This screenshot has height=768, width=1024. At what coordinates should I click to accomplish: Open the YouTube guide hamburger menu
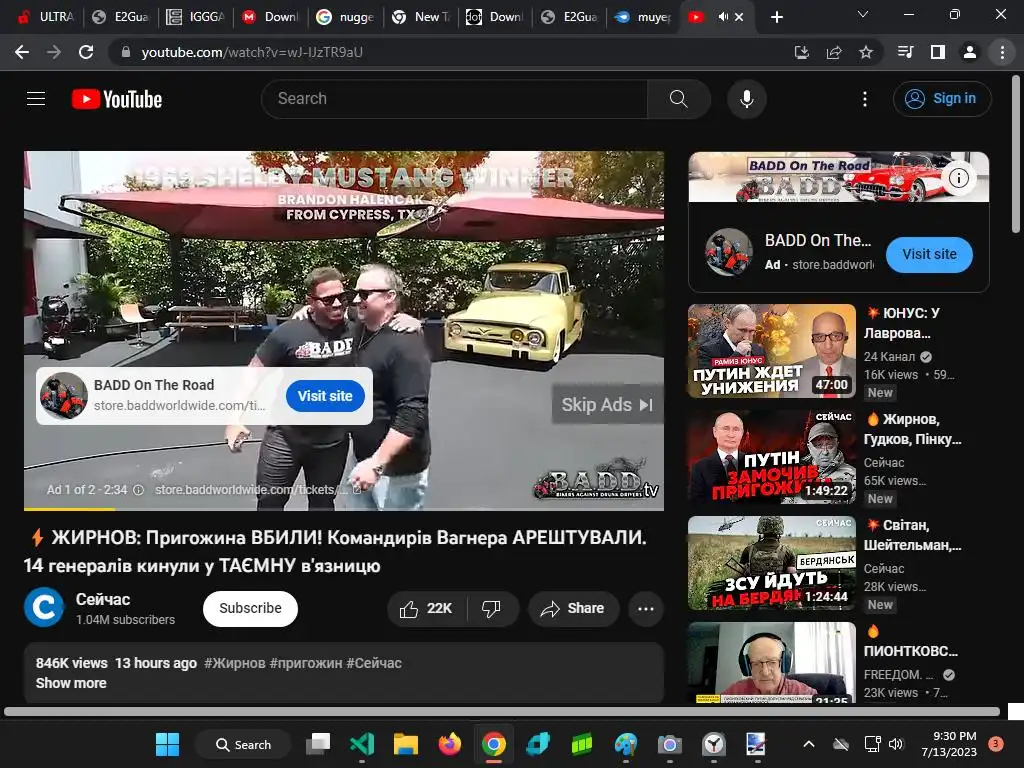click(x=36, y=99)
